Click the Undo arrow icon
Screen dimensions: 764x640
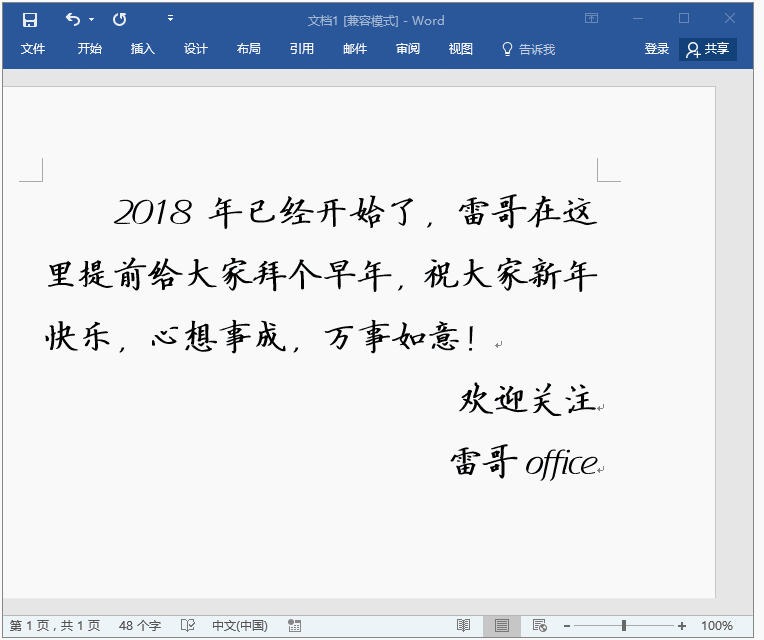coord(73,20)
